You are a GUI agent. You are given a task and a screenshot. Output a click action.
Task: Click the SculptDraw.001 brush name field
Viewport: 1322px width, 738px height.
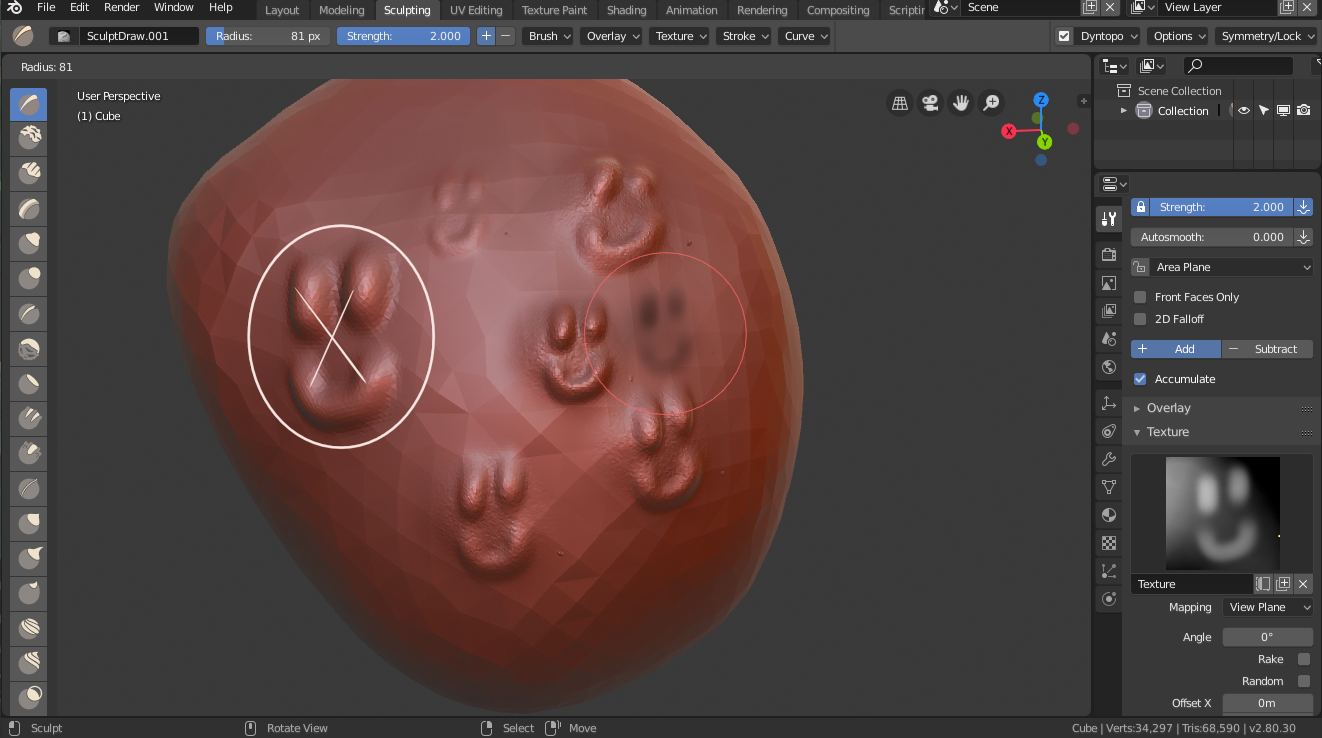click(138, 36)
